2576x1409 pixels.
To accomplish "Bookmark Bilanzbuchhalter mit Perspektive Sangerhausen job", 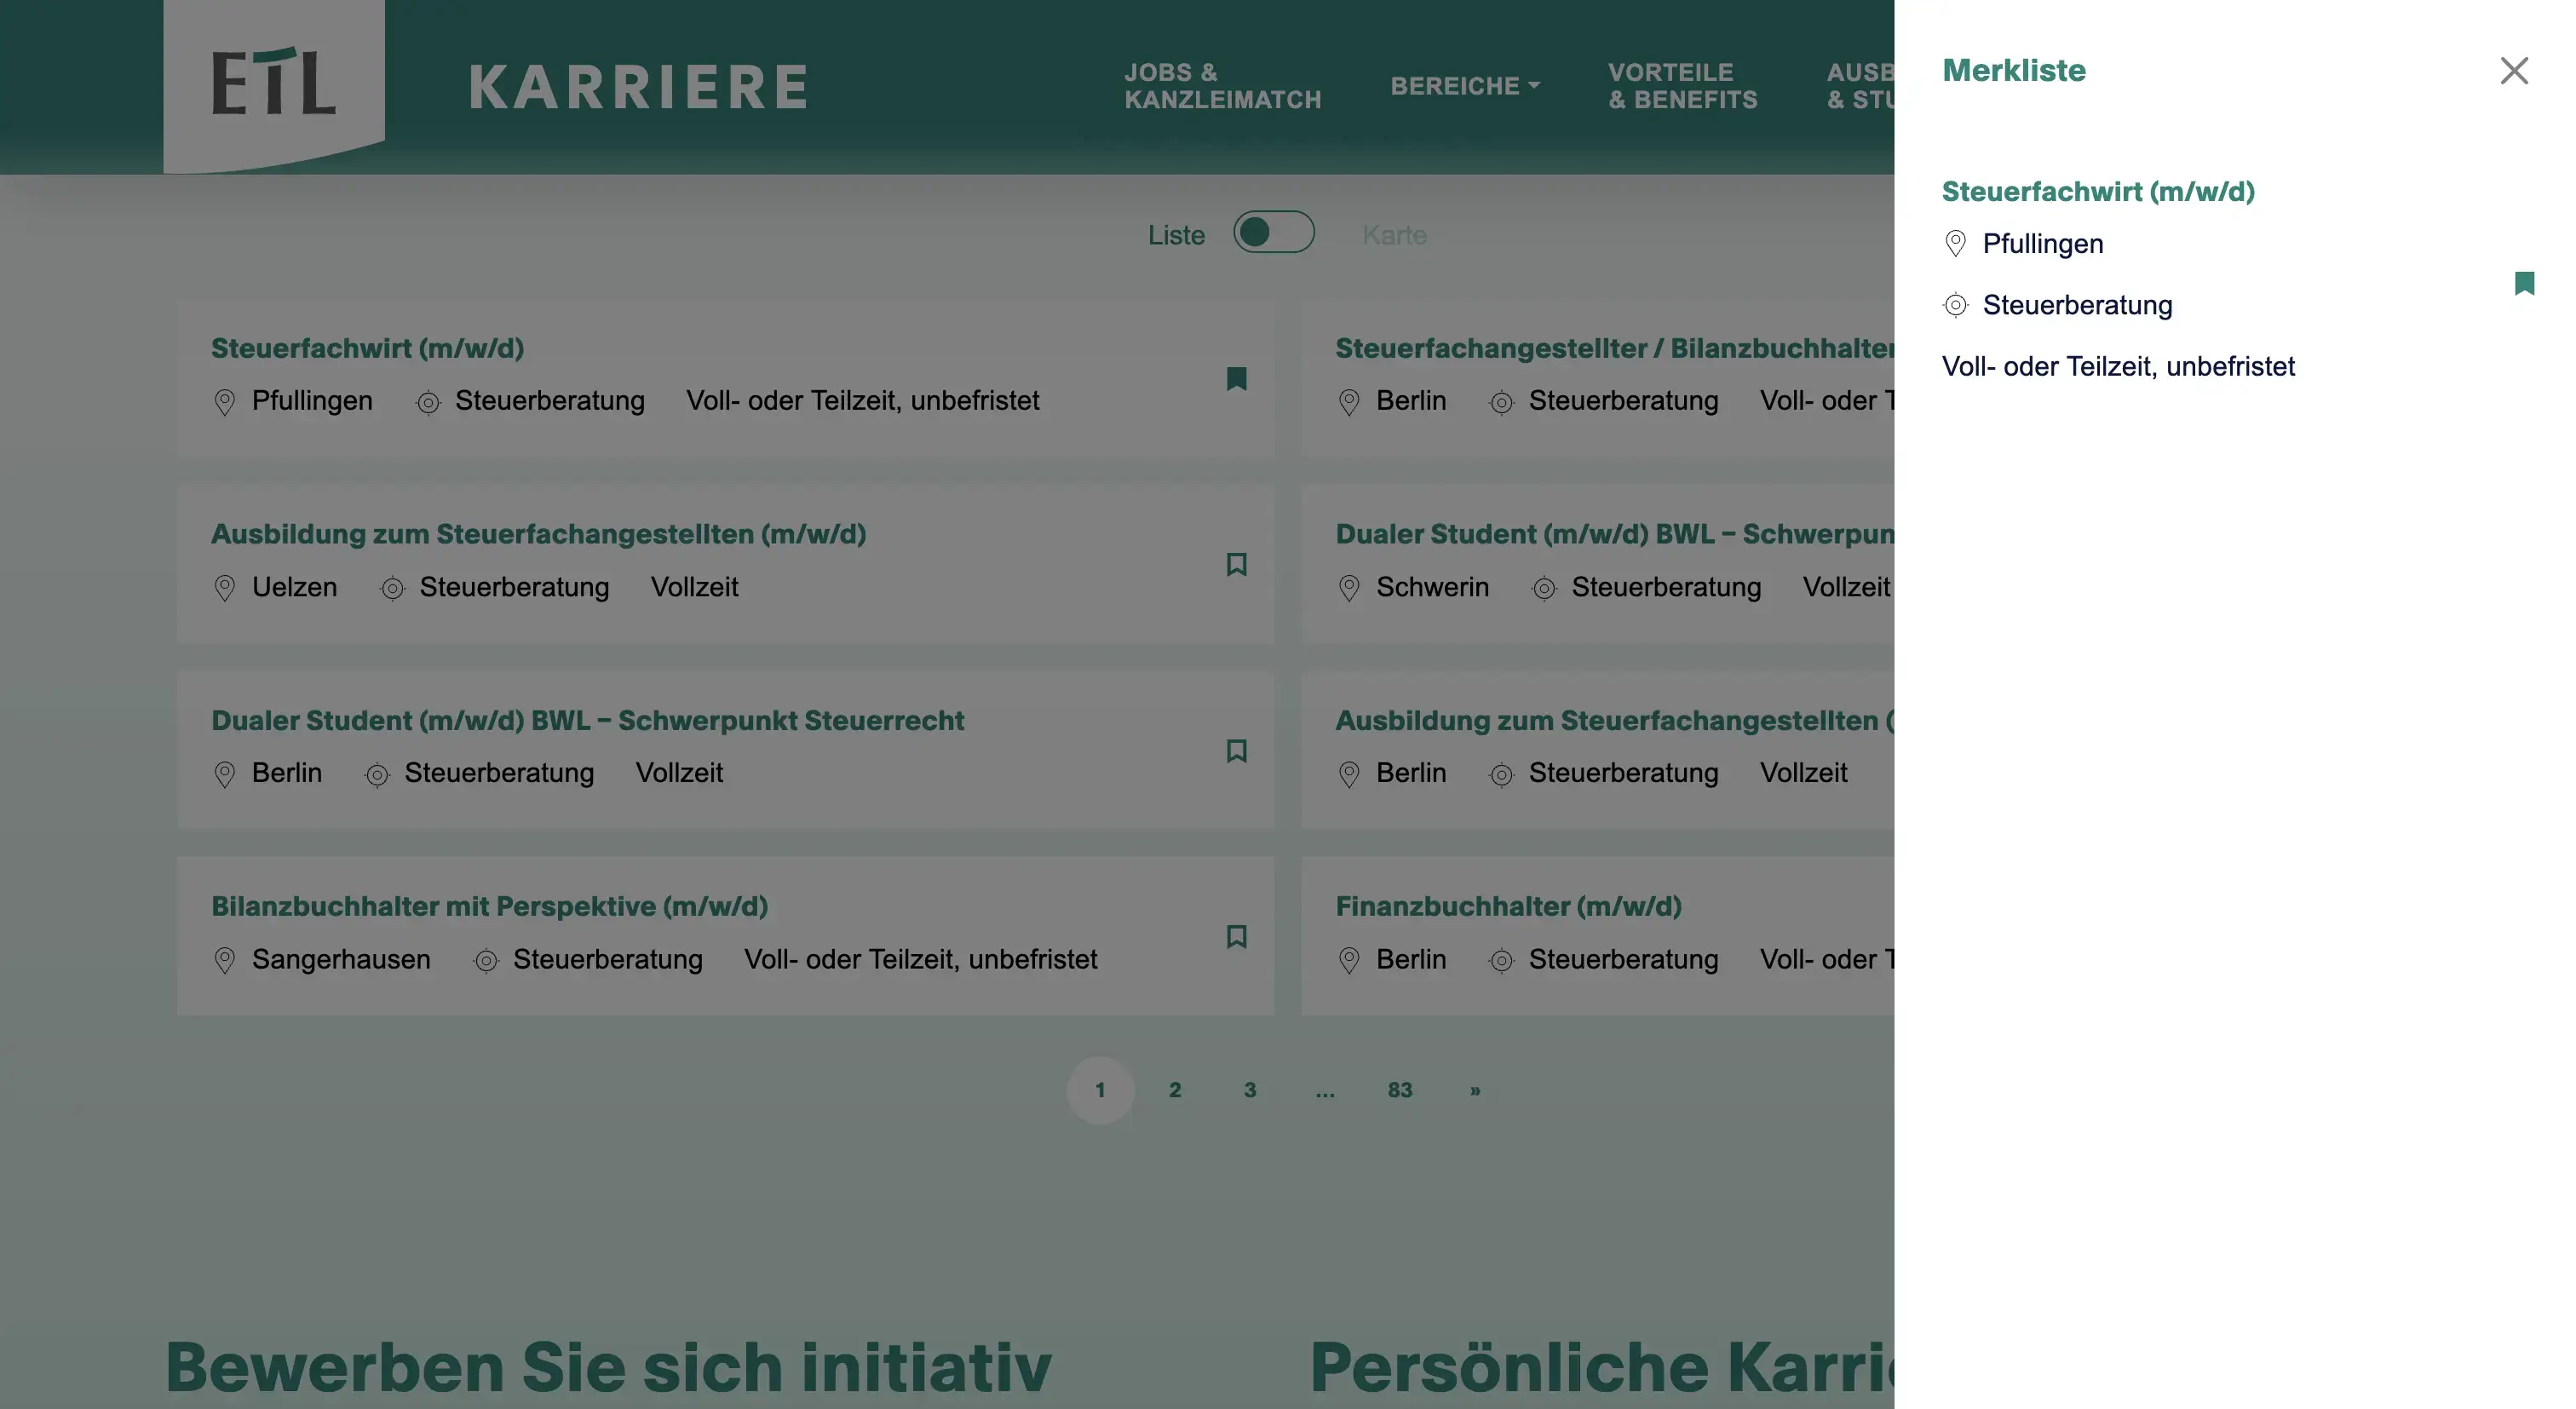I will pos(1236,937).
